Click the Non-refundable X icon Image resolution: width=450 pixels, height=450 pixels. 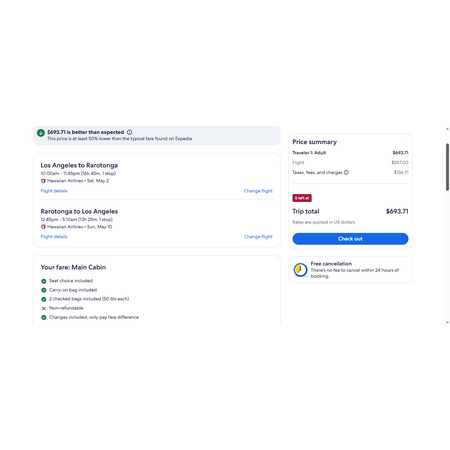point(44,308)
